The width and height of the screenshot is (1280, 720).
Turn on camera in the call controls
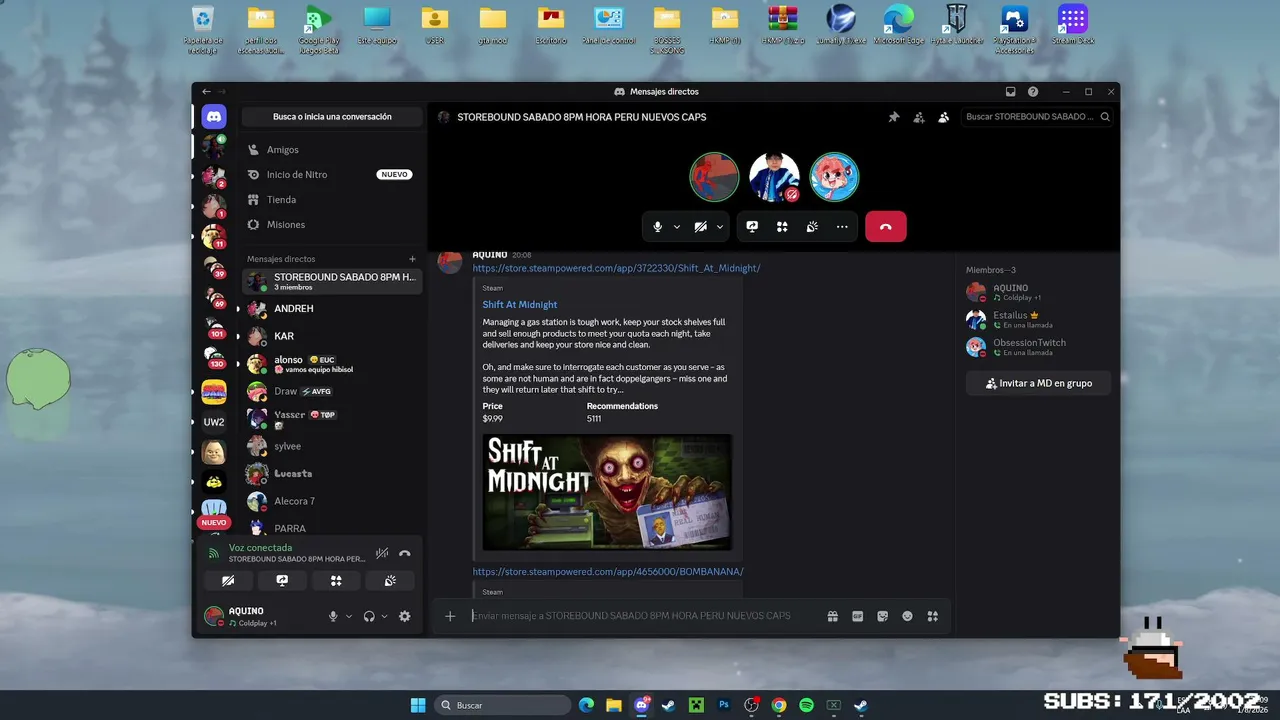coord(701,227)
